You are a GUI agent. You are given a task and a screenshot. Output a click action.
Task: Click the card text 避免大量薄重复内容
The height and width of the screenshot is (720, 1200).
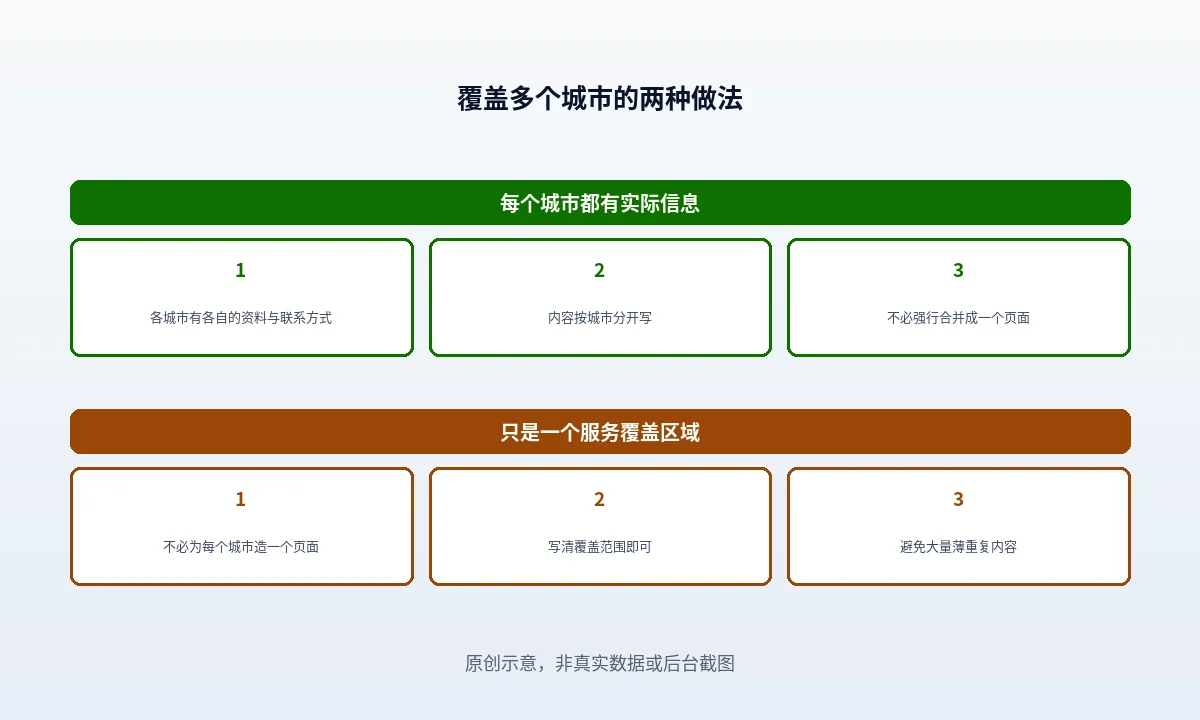pos(959,547)
